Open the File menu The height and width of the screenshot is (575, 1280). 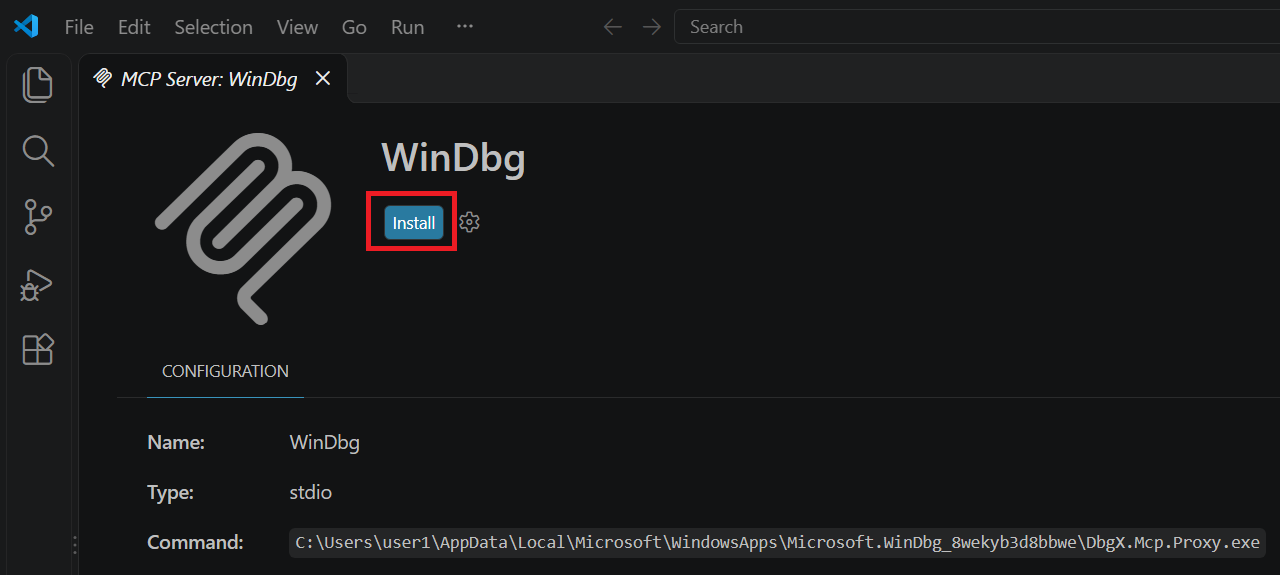(79, 27)
